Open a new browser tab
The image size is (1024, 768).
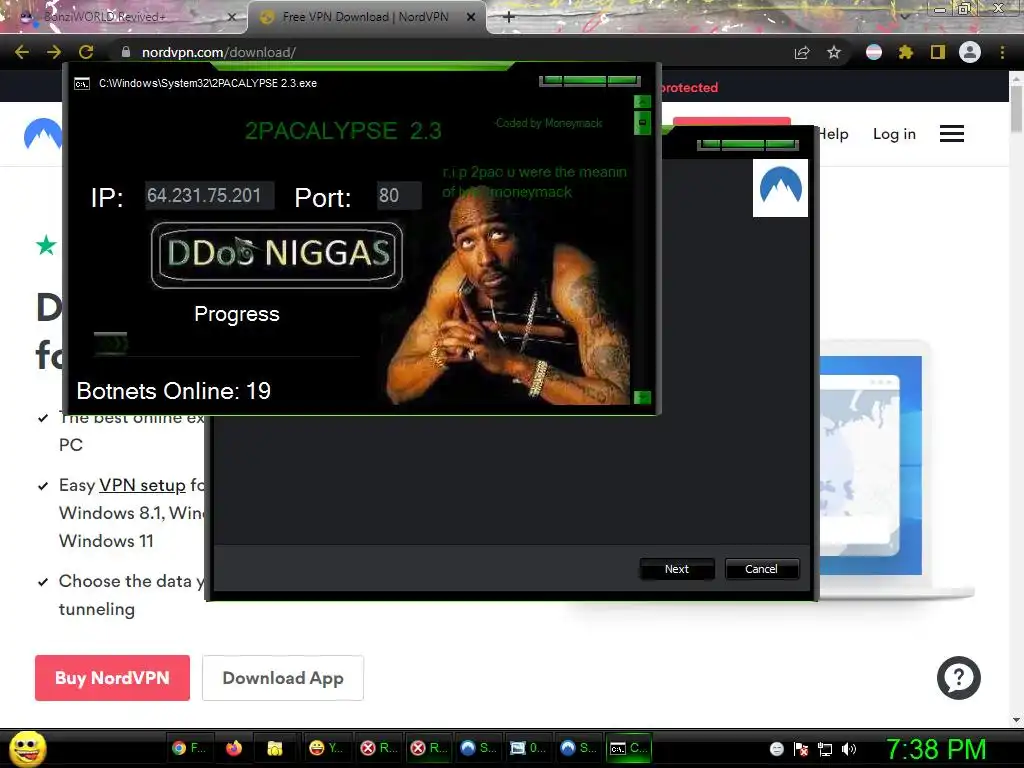pos(509,17)
